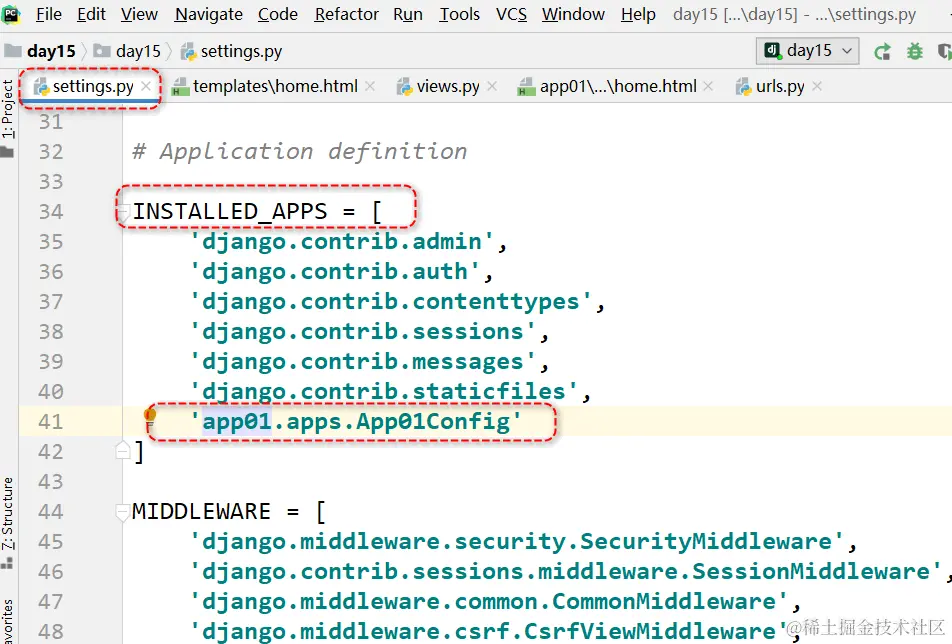Image resolution: width=952 pixels, height=644 pixels.
Task: Open the Refactor menu
Action: coord(346,14)
